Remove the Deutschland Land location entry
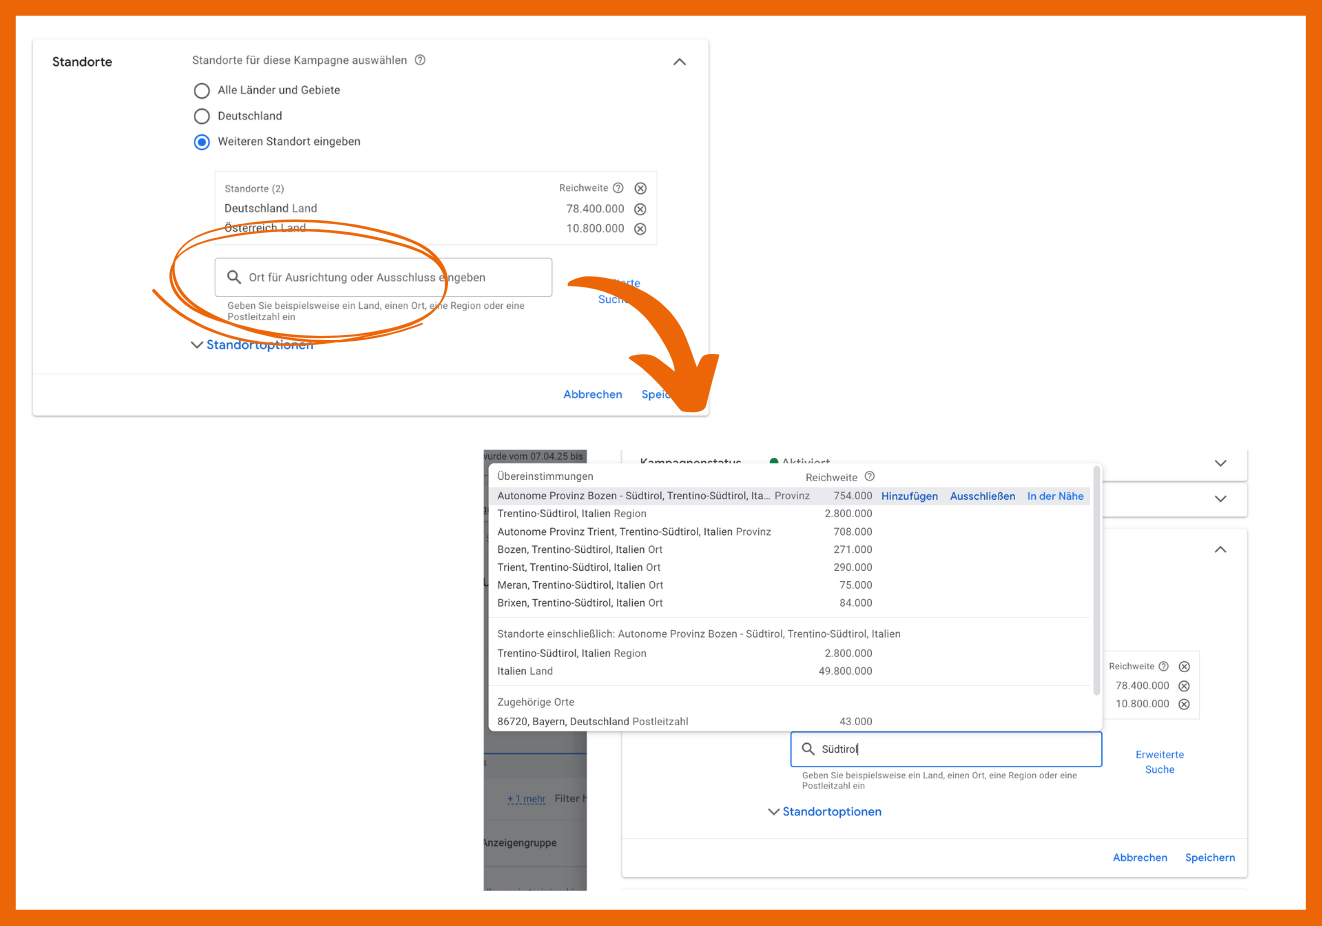The height and width of the screenshot is (926, 1322). [x=640, y=209]
